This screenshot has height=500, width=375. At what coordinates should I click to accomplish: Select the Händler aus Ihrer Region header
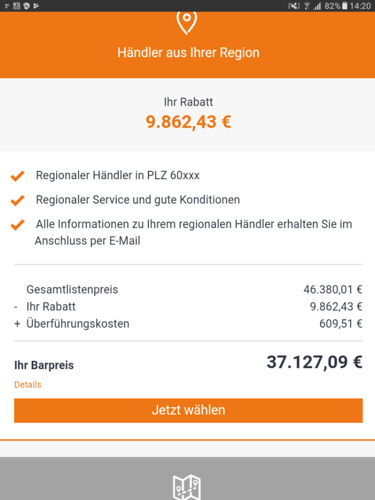point(188,53)
